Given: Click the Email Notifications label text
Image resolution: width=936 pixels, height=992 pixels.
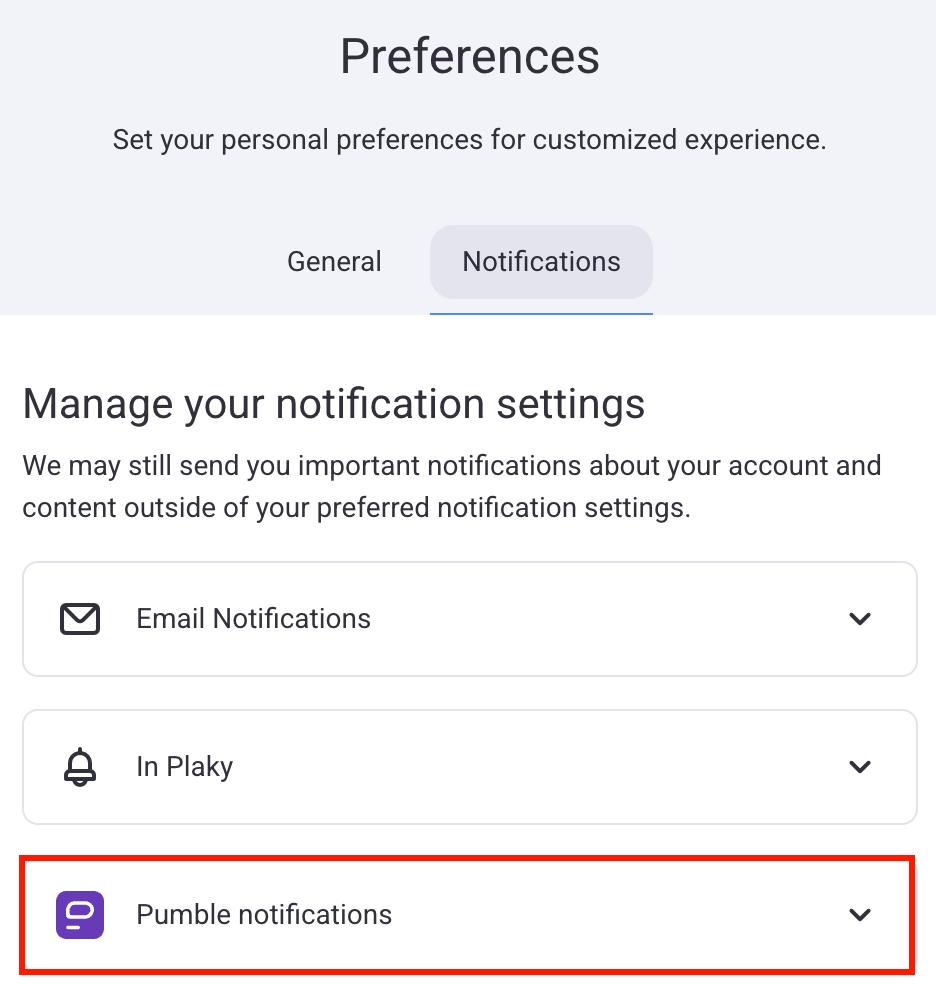Looking at the screenshot, I should pos(253,619).
